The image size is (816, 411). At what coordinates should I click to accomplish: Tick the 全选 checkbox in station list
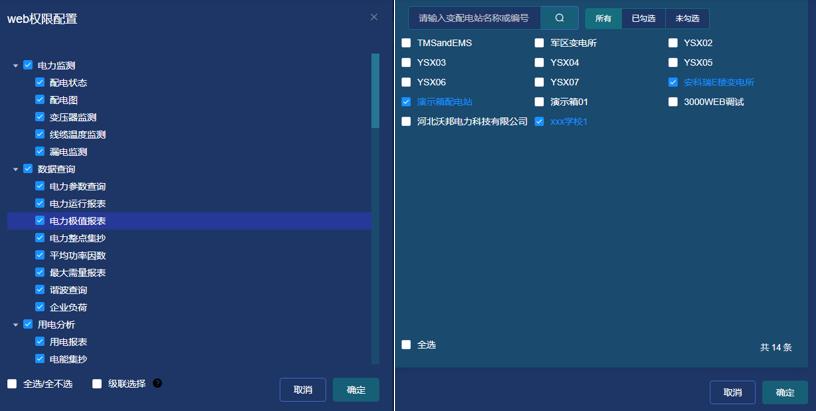(406, 345)
